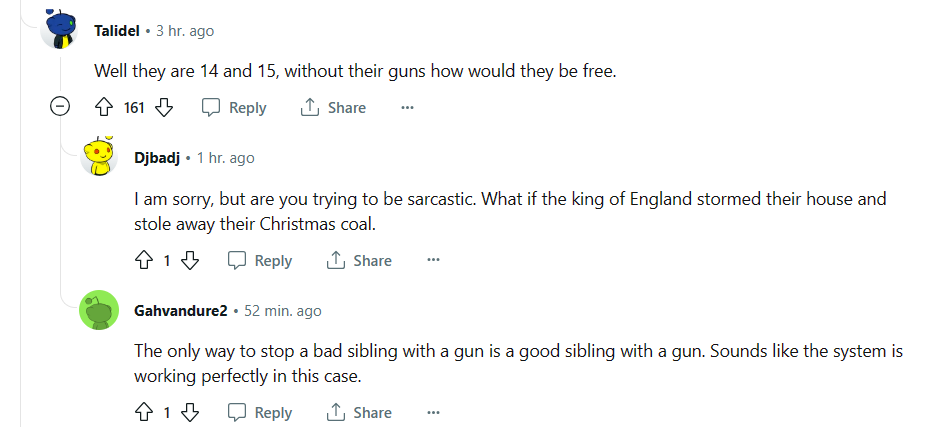Reply to Gahvandure2's comment
The height and width of the screenshot is (427, 942).
click(260, 412)
